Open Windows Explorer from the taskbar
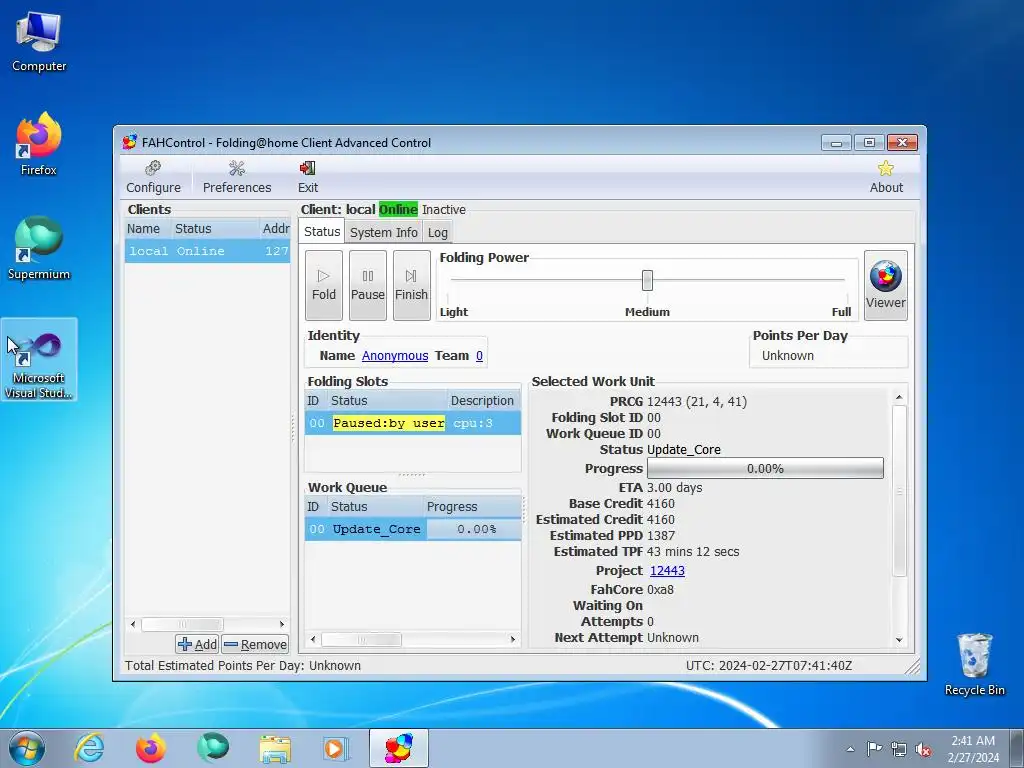The width and height of the screenshot is (1024, 768). [275, 748]
